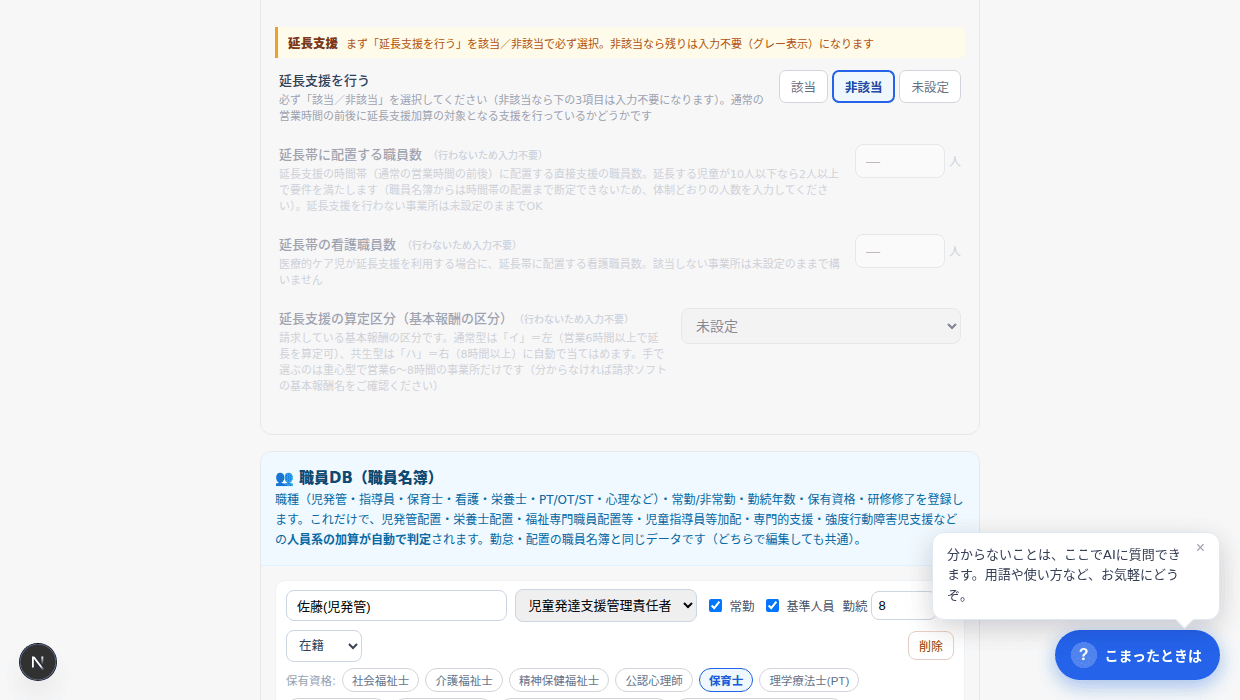
Task: Open the 在籍 status dropdown
Action: (x=324, y=646)
